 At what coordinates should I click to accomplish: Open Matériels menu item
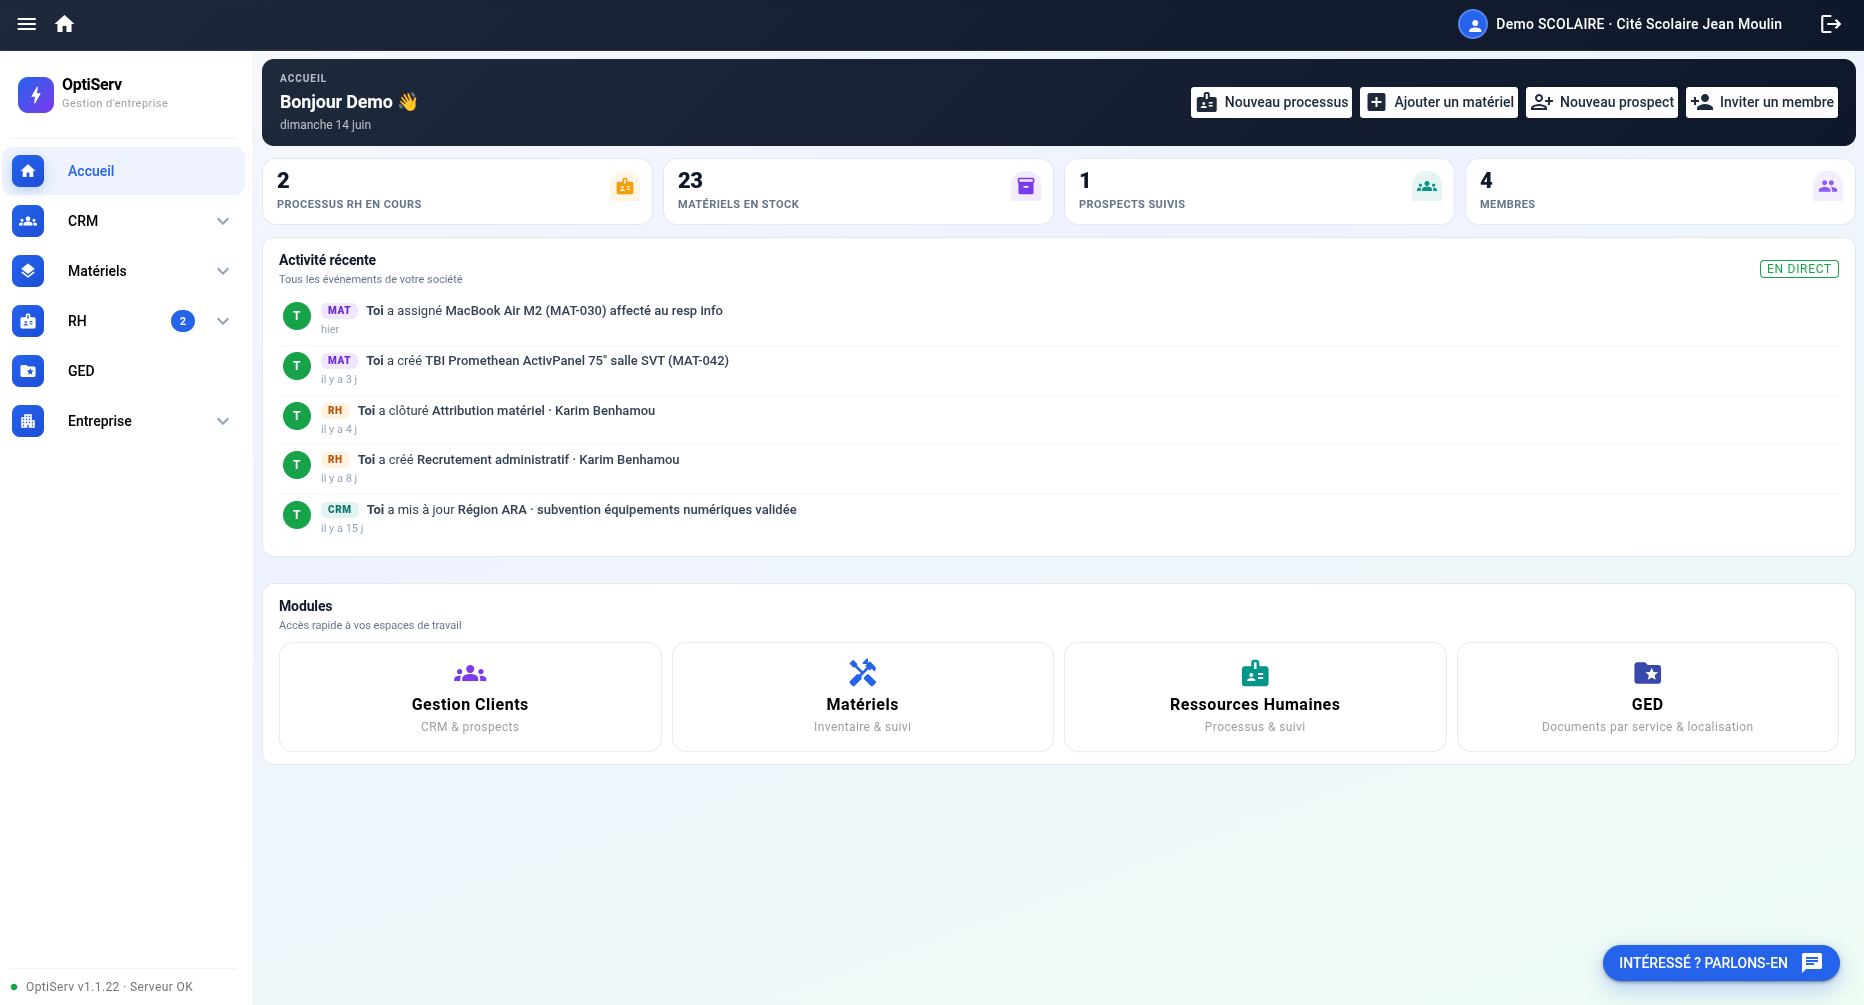point(124,271)
